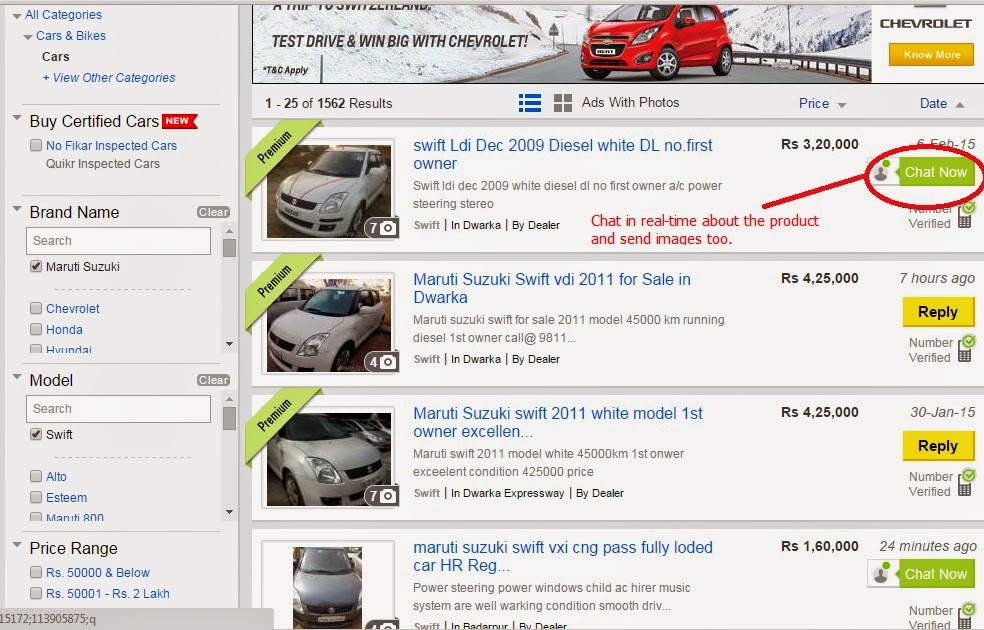Viewport: 984px width, 630px height.
Task: Clear the Model filter
Action: tap(213, 380)
